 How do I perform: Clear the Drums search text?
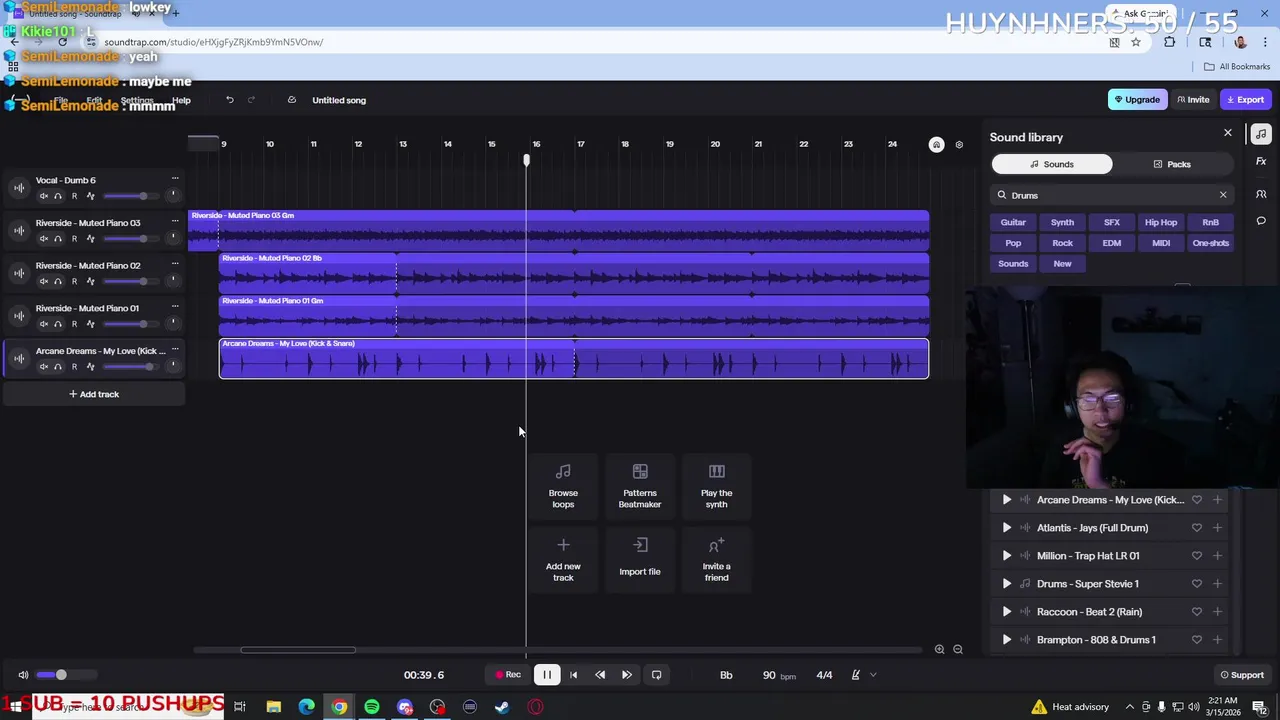point(1222,195)
